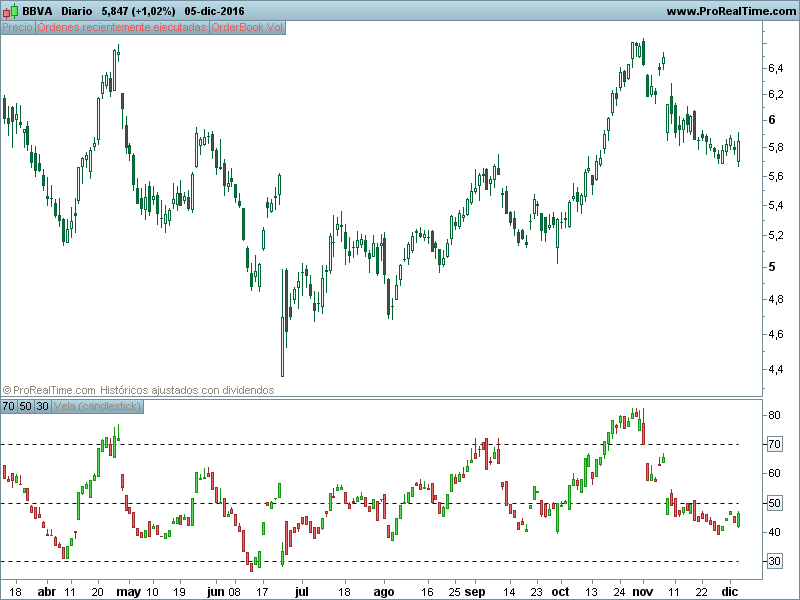Click Históricos ajustados con dividendos text
The width and height of the screenshot is (800, 600).
pos(187,390)
